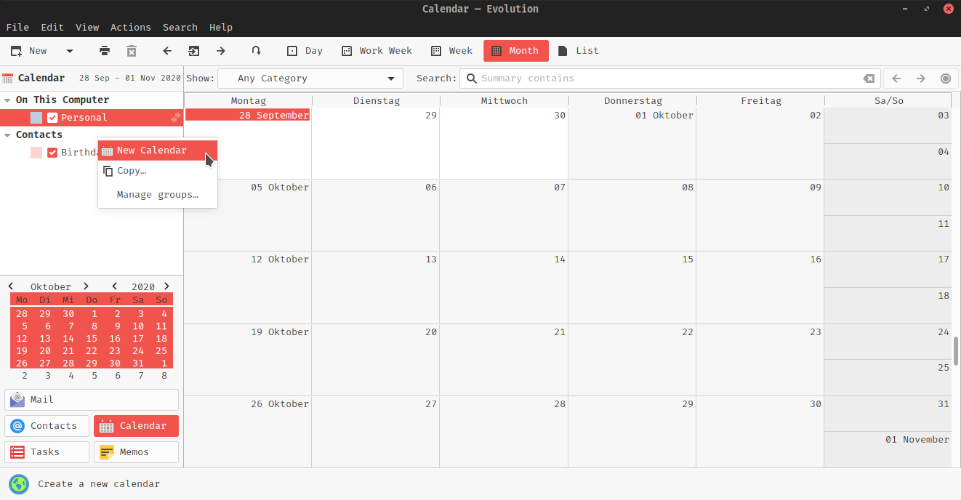Click the New appointment icon in toolbar

tap(17, 51)
